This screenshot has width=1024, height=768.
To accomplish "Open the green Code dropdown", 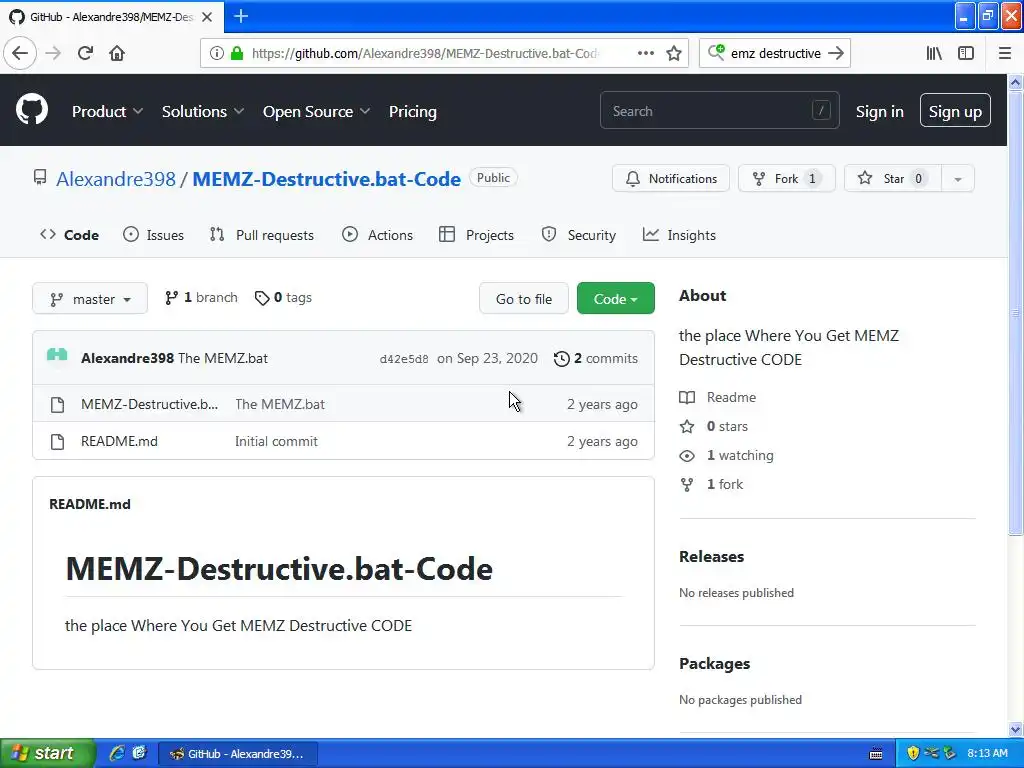I will coord(615,298).
